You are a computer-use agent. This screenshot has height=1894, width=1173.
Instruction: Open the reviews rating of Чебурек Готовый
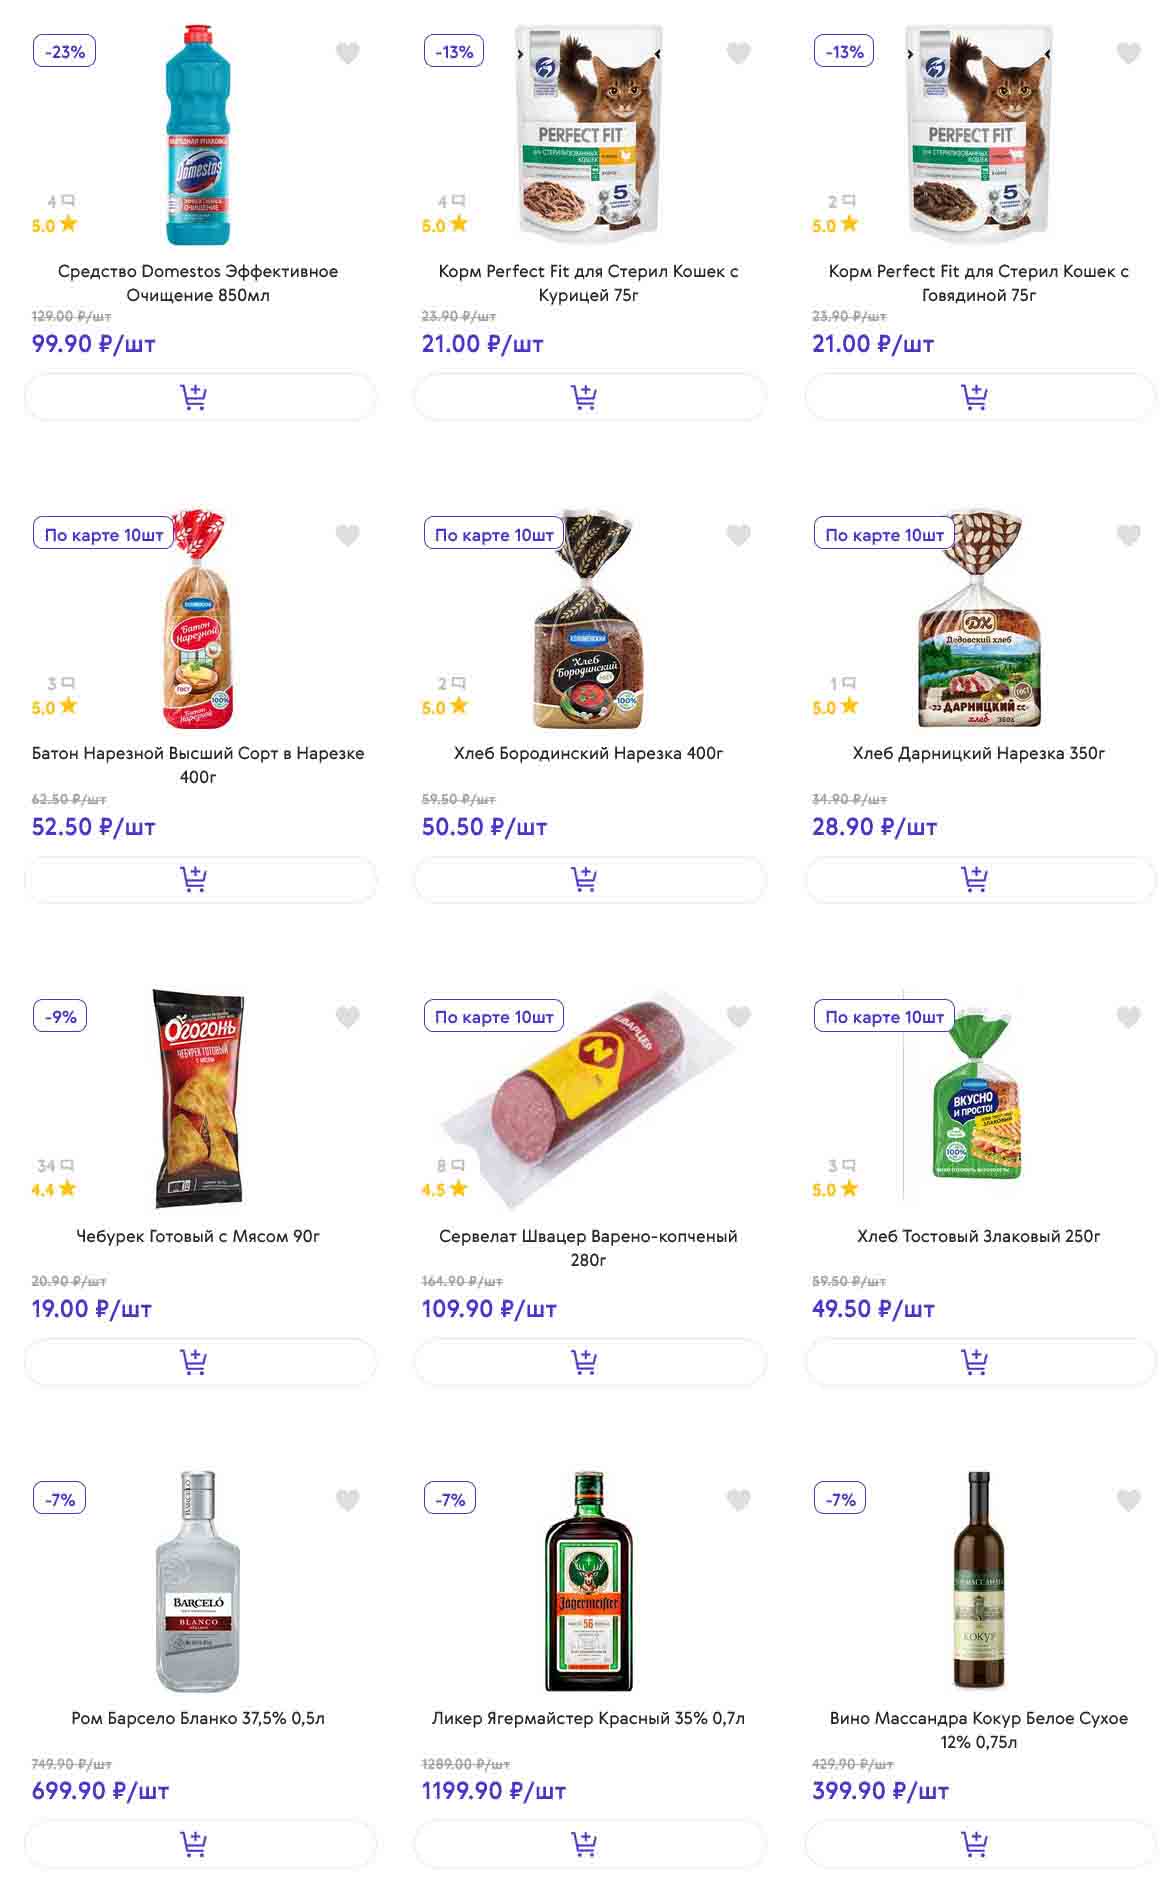click(55, 1178)
